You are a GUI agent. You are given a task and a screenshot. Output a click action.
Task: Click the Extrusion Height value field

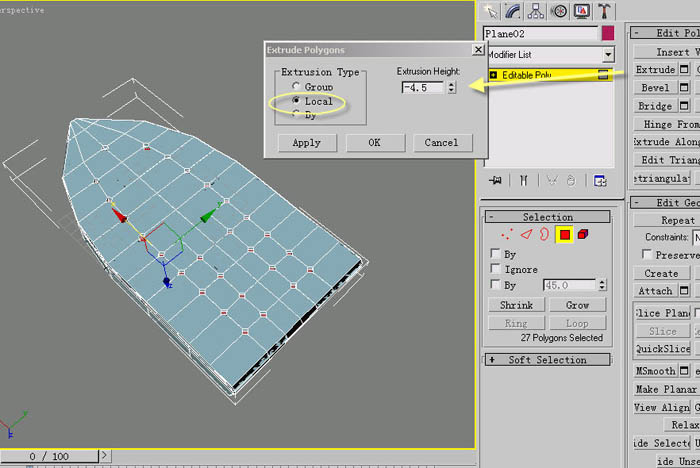tap(423, 88)
